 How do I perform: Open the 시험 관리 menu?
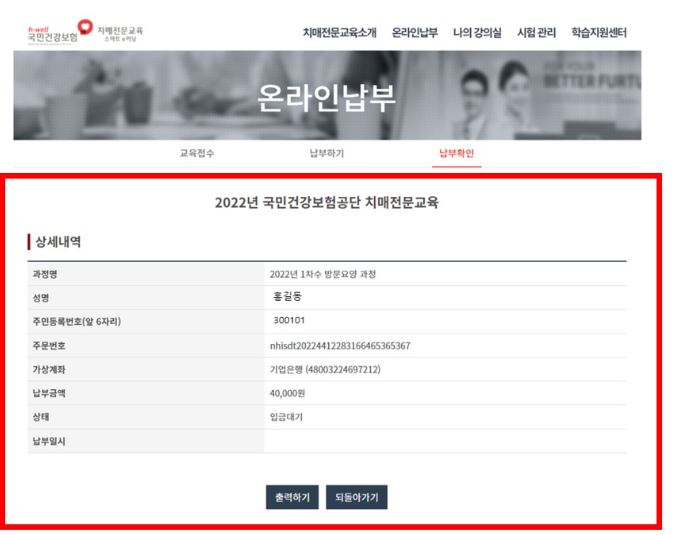click(x=536, y=32)
